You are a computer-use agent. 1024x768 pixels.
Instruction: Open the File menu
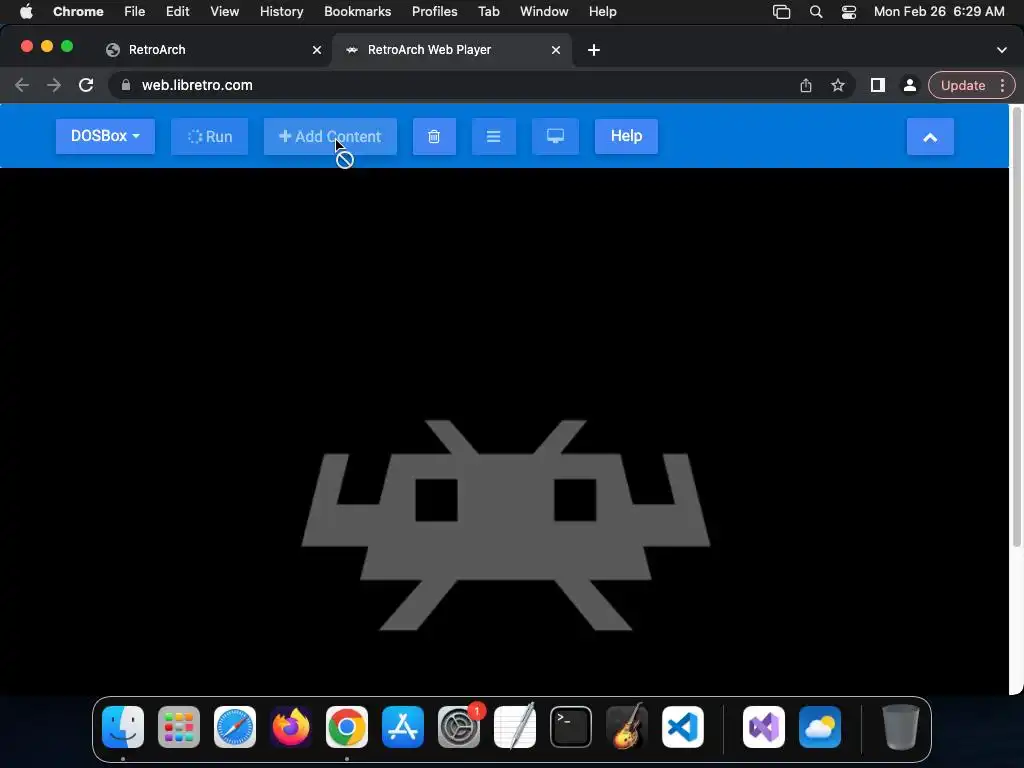tap(135, 12)
